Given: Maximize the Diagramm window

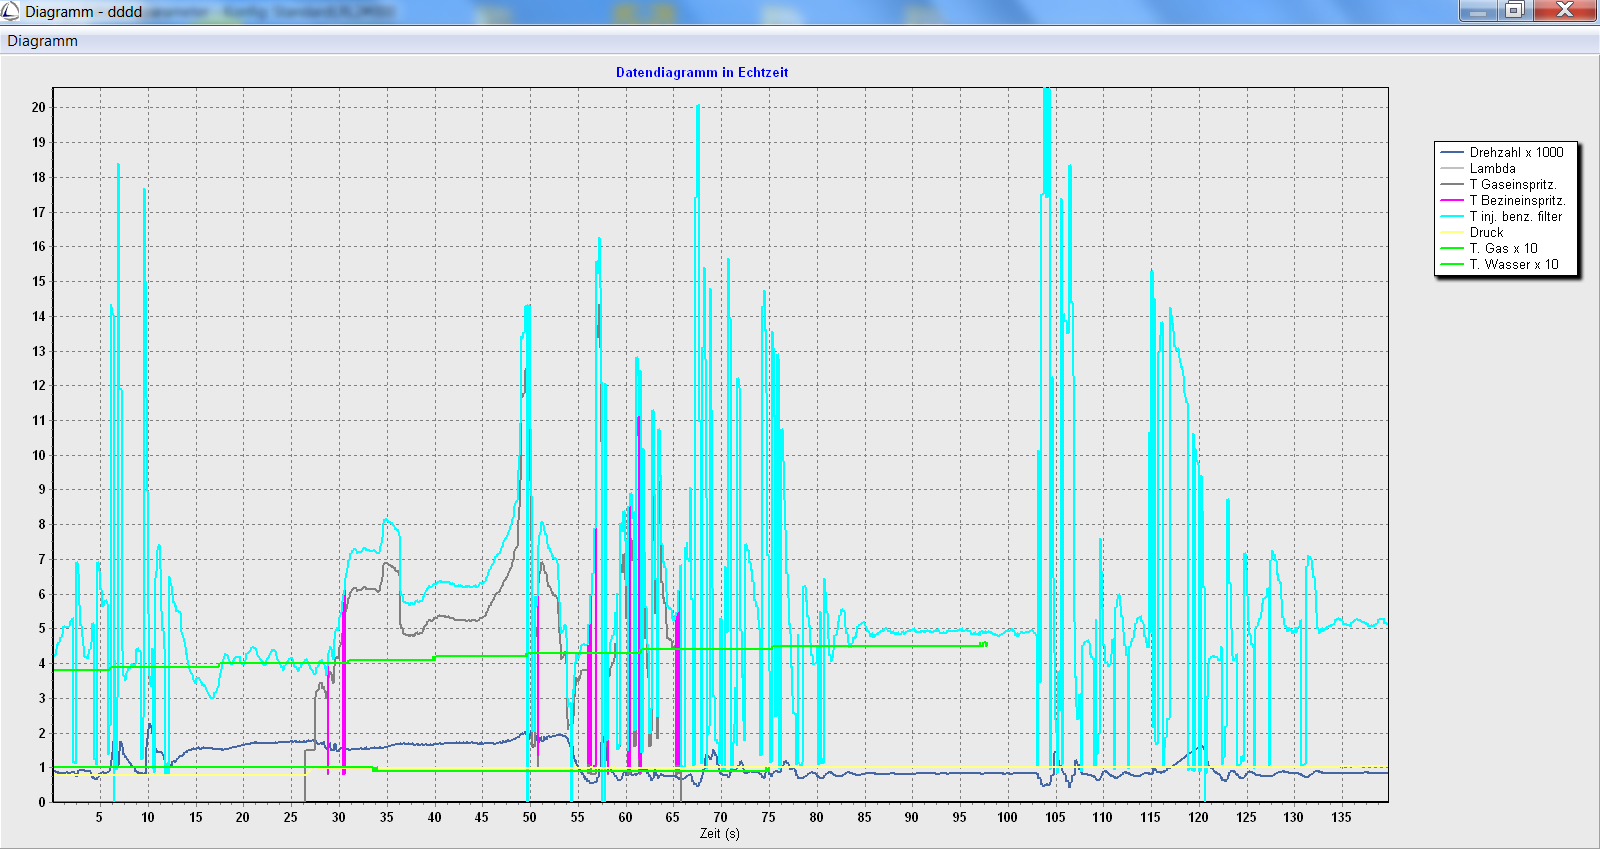Looking at the screenshot, I should 1514,10.
